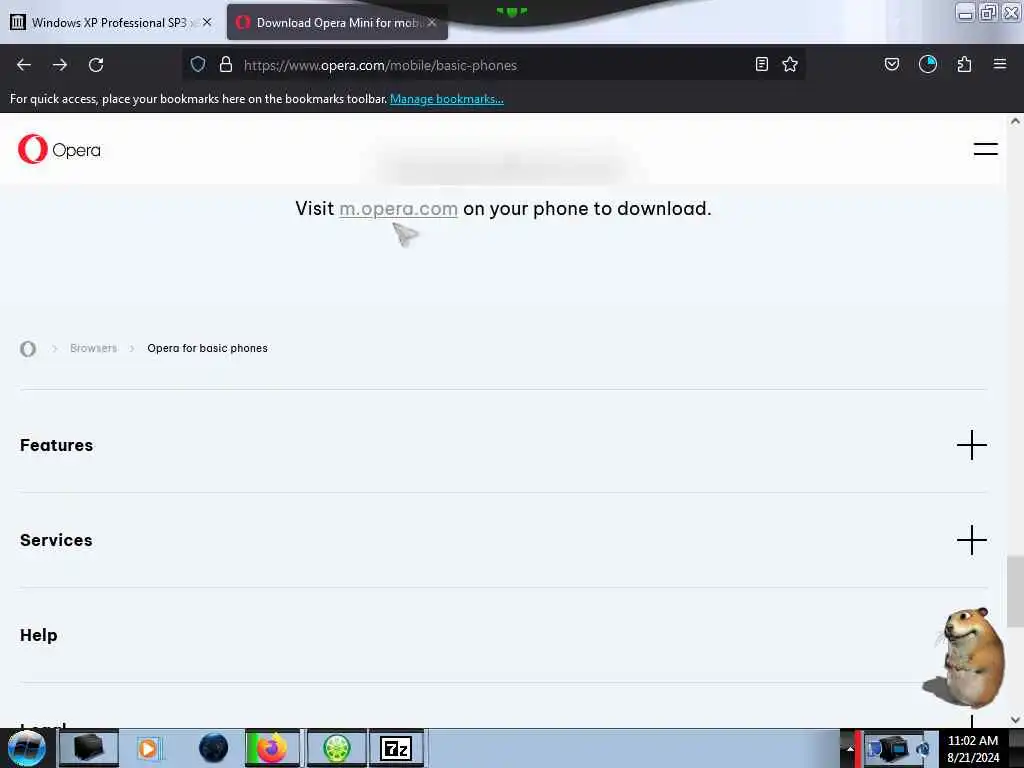Open tracking protection shield icon

[x=198, y=64]
